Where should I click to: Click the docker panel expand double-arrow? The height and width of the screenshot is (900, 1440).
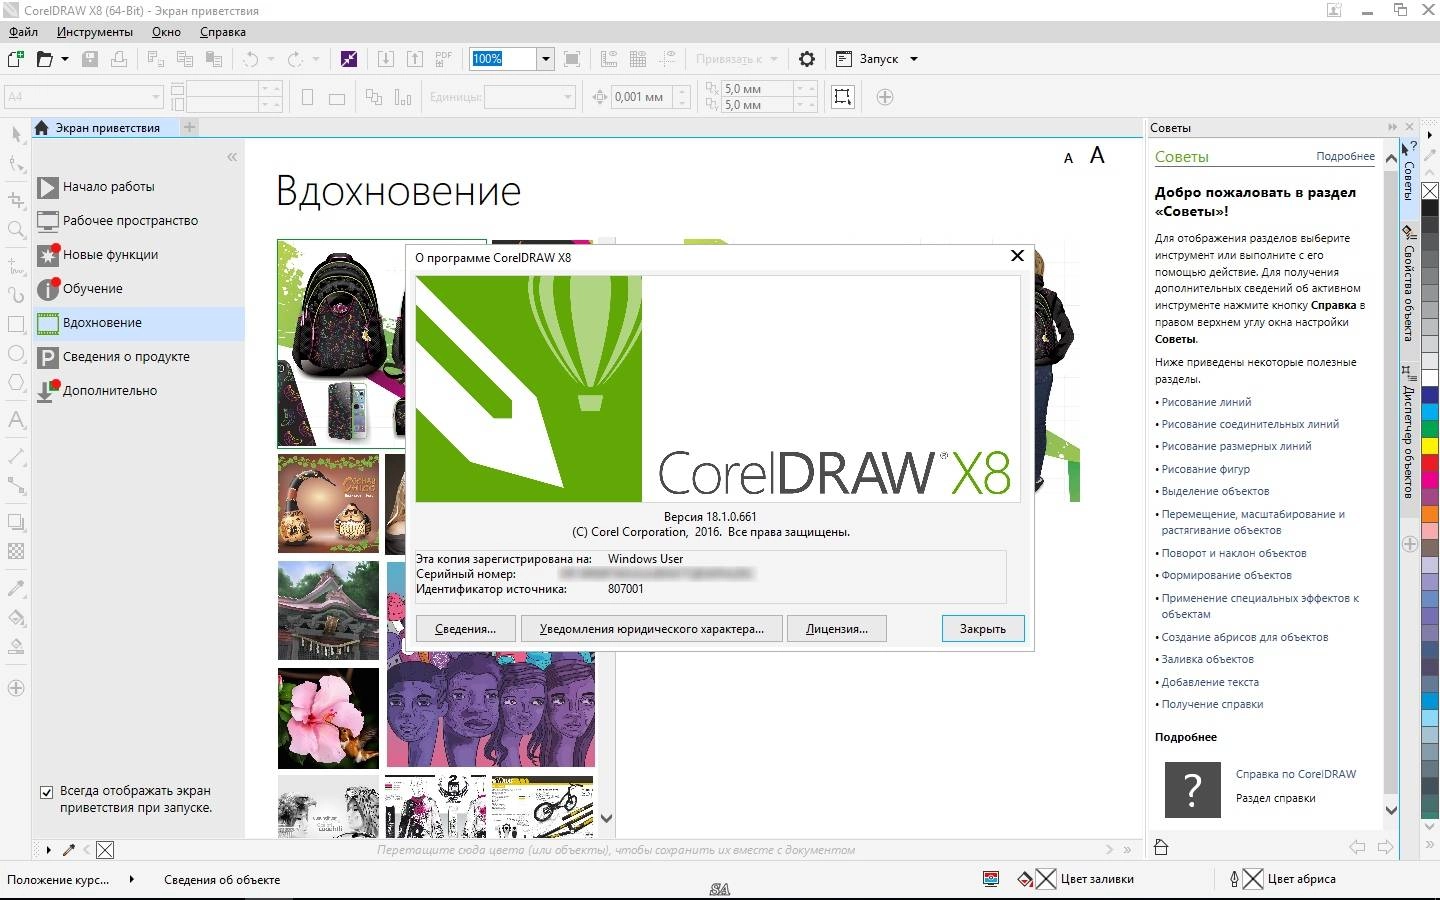pos(1392,127)
